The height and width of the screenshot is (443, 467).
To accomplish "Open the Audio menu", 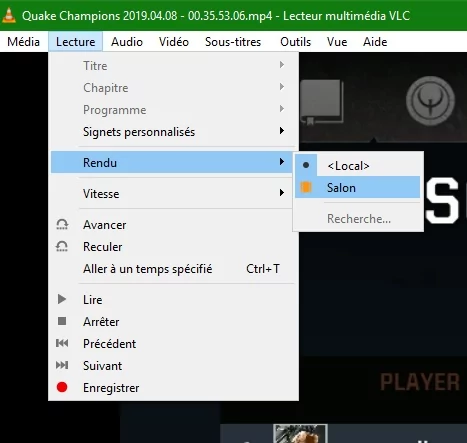I will [127, 42].
